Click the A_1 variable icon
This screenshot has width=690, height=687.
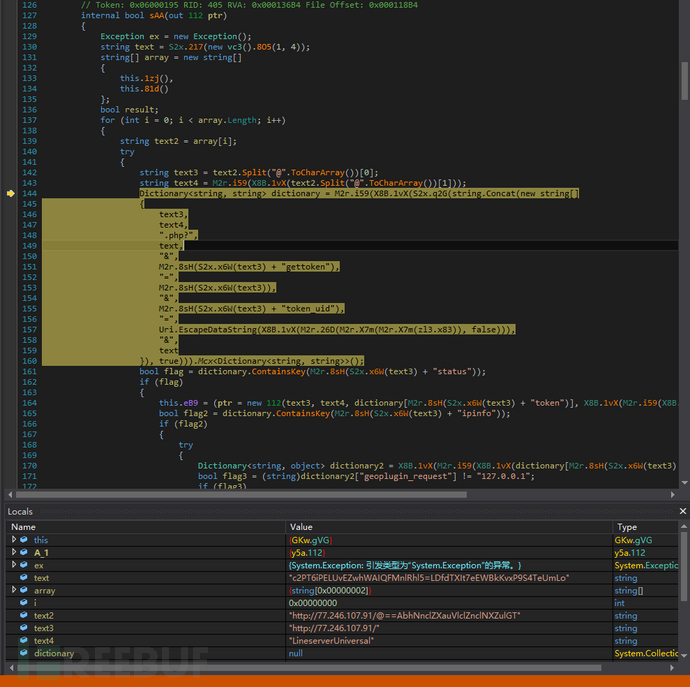coord(24,552)
